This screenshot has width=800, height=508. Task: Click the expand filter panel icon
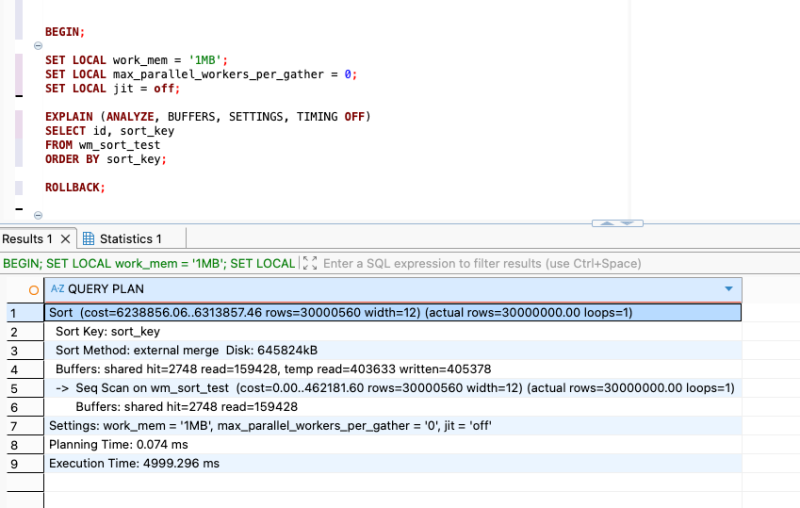(310, 263)
